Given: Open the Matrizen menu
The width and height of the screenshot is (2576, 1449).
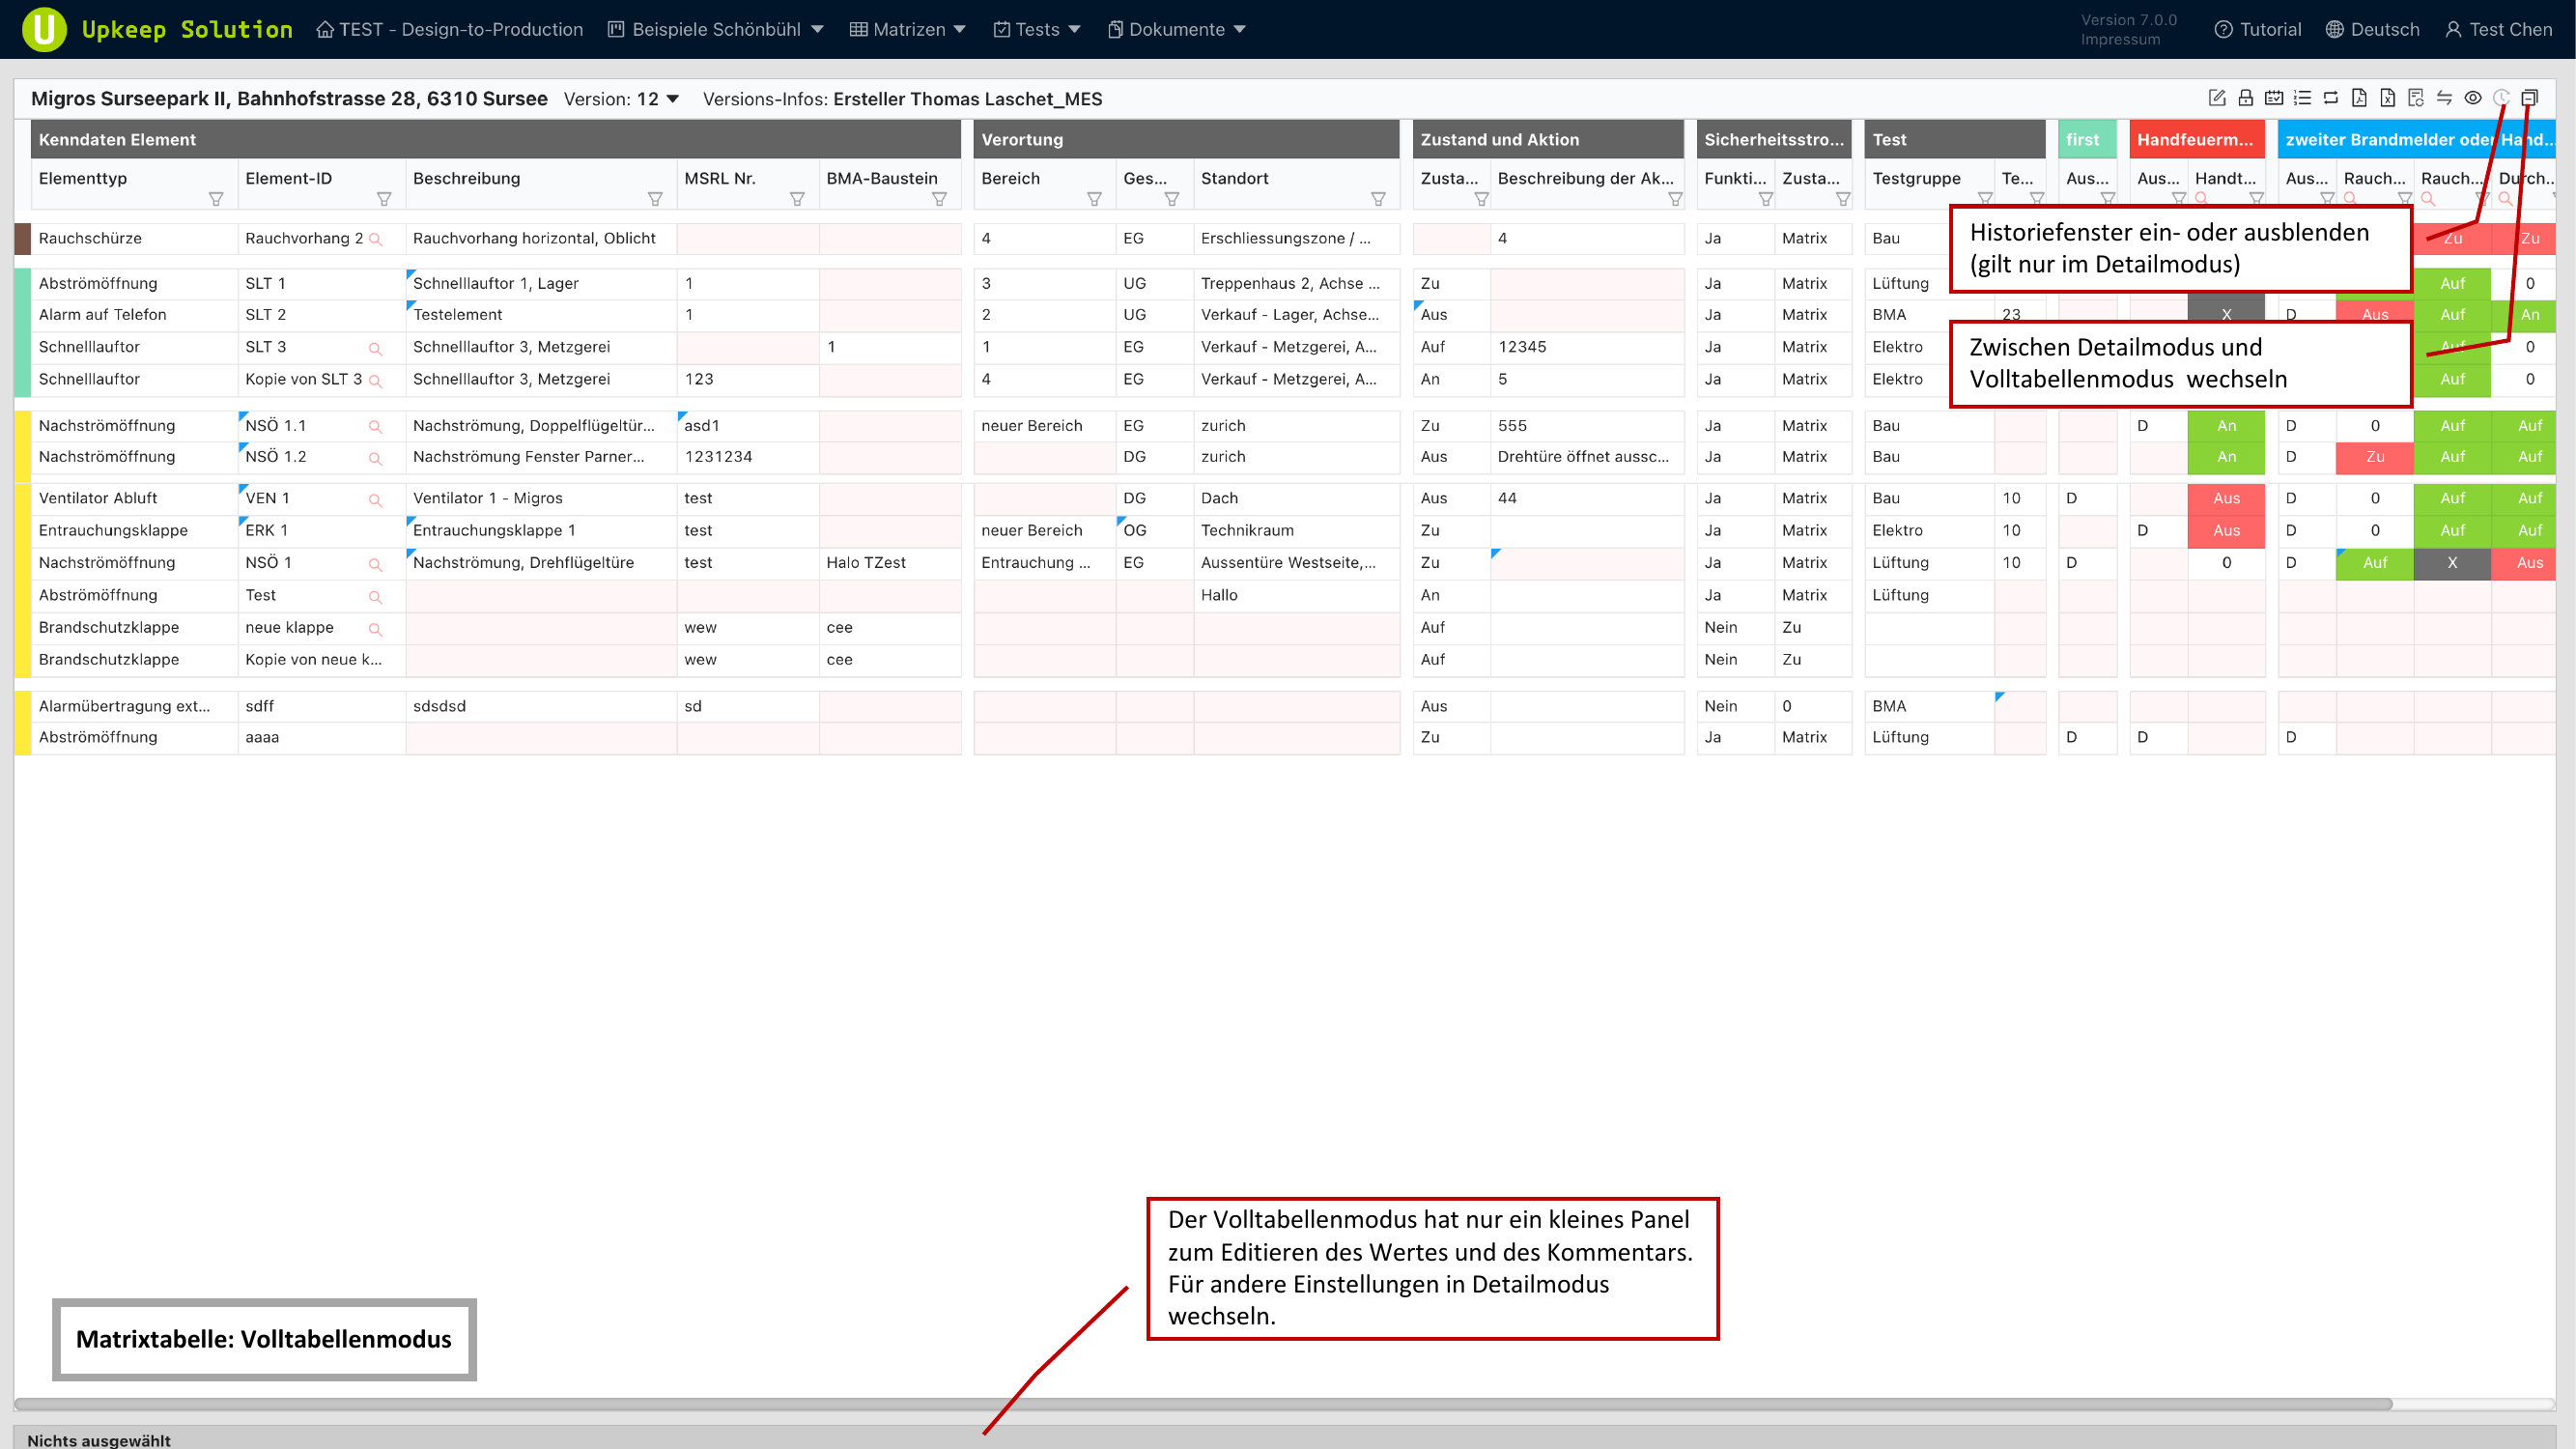Looking at the screenshot, I should 908,29.
